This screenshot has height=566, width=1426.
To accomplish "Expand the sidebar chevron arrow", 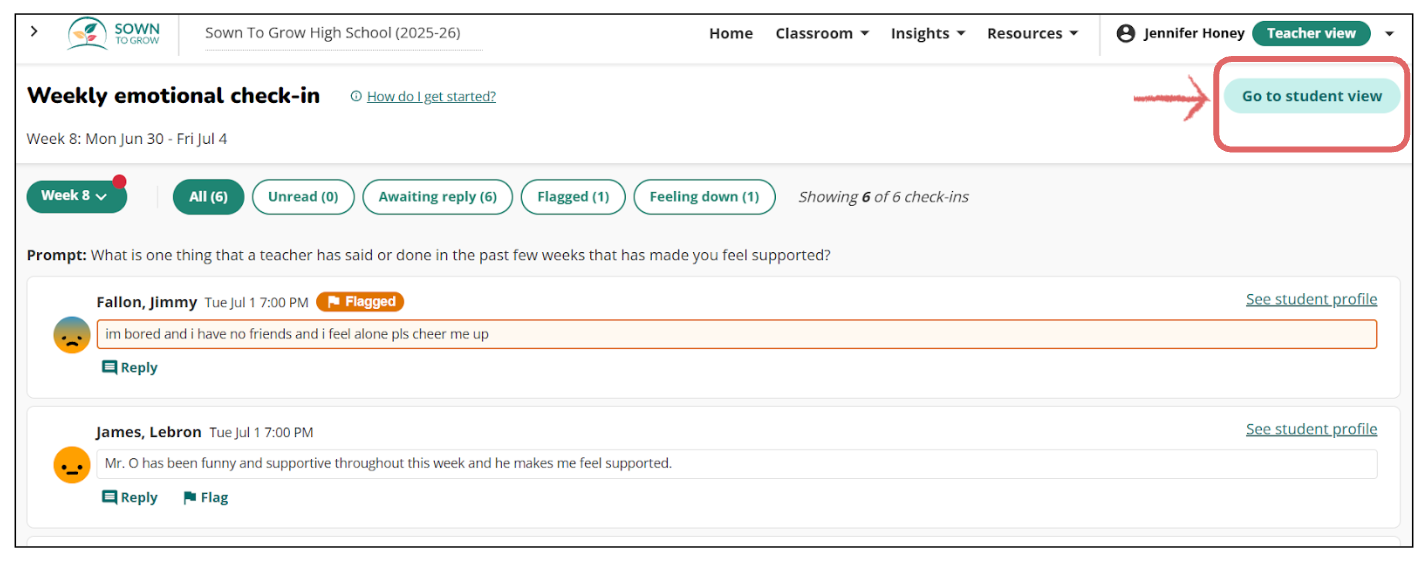I will [35, 31].
